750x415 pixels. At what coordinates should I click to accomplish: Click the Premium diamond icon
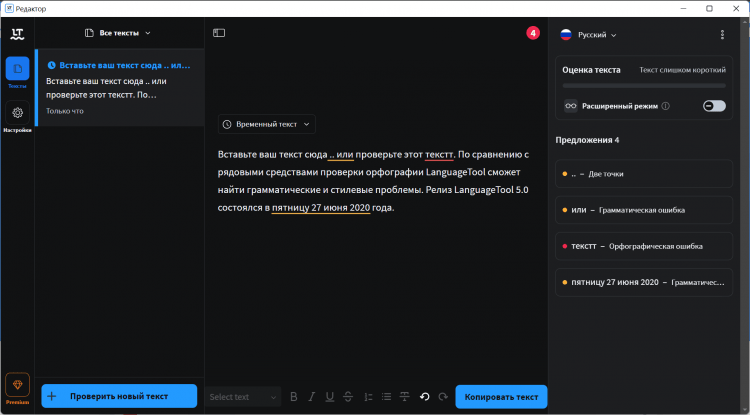click(x=17, y=386)
